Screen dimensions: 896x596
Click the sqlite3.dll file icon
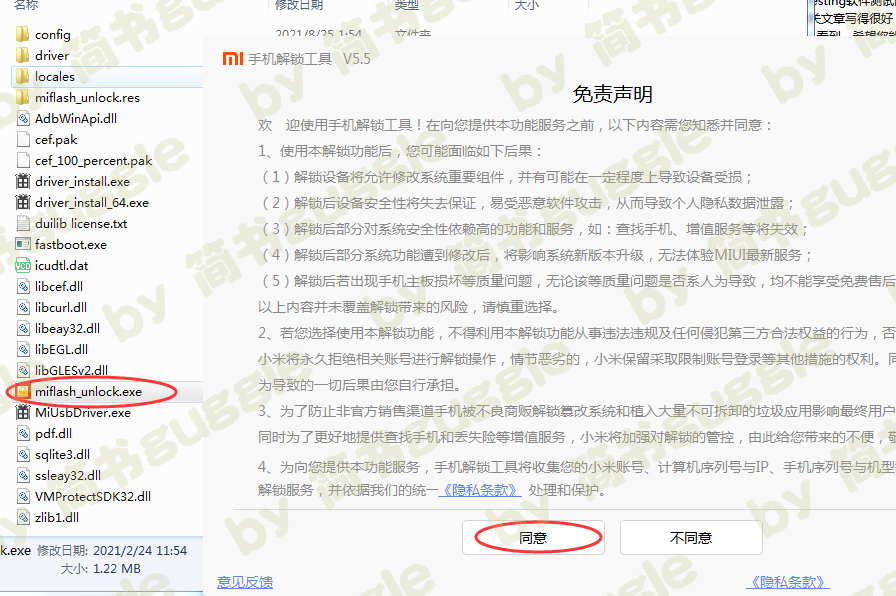pos(23,455)
